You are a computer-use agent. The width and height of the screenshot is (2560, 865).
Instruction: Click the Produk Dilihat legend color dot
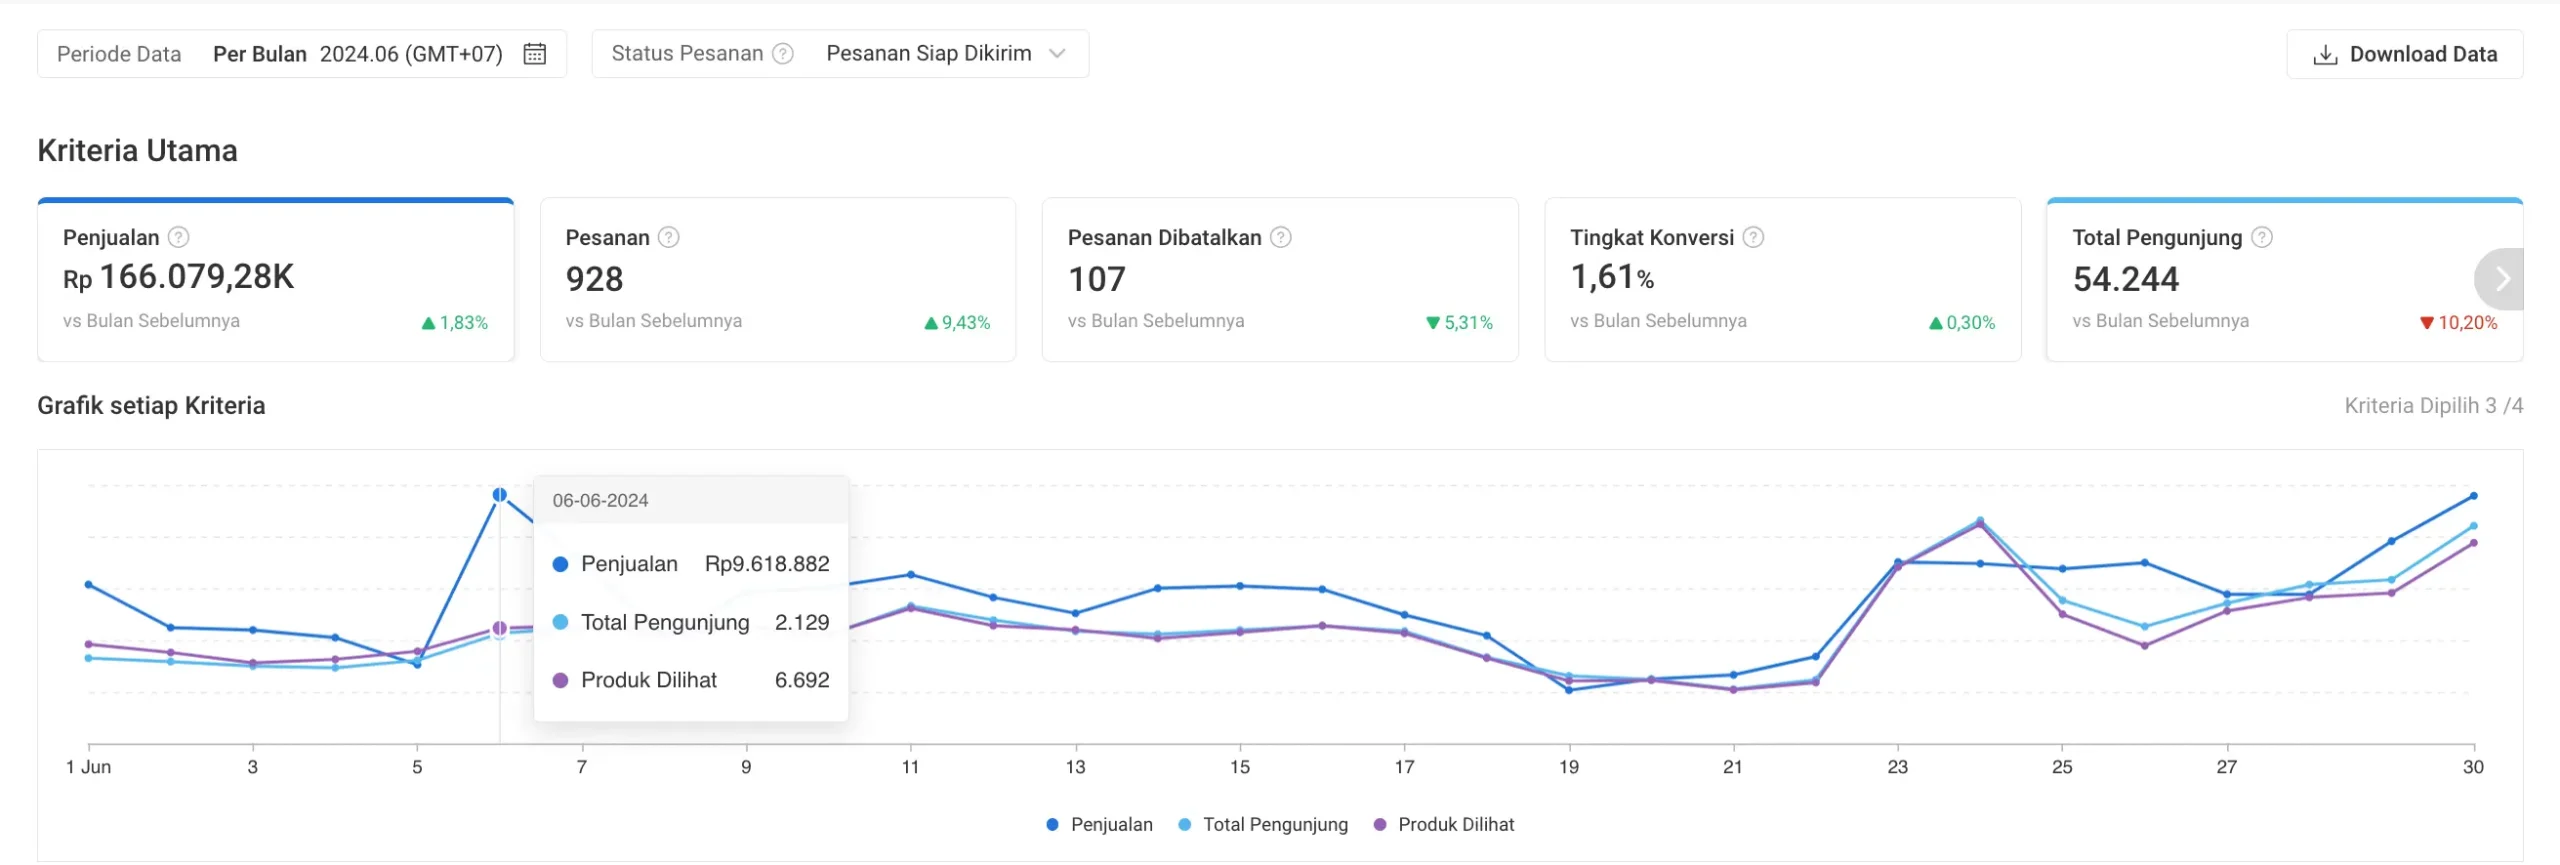(x=1380, y=825)
